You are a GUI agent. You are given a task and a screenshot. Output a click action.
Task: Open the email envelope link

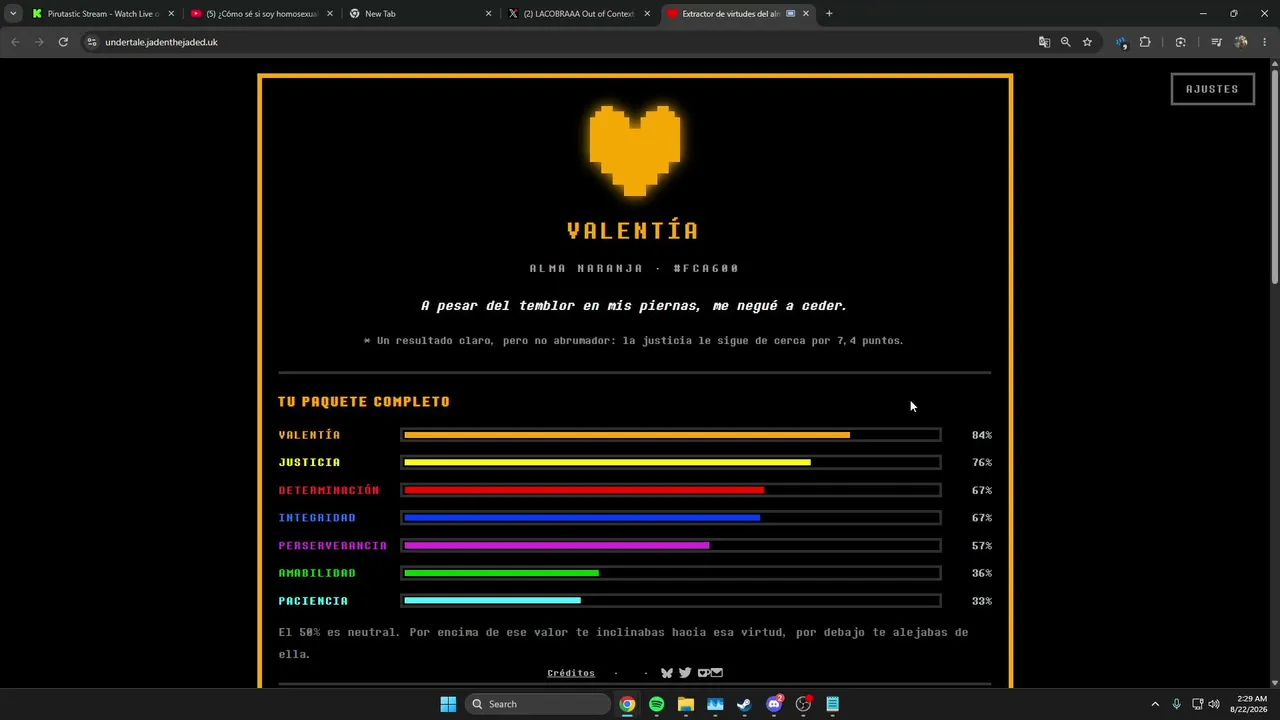[716, 673]
